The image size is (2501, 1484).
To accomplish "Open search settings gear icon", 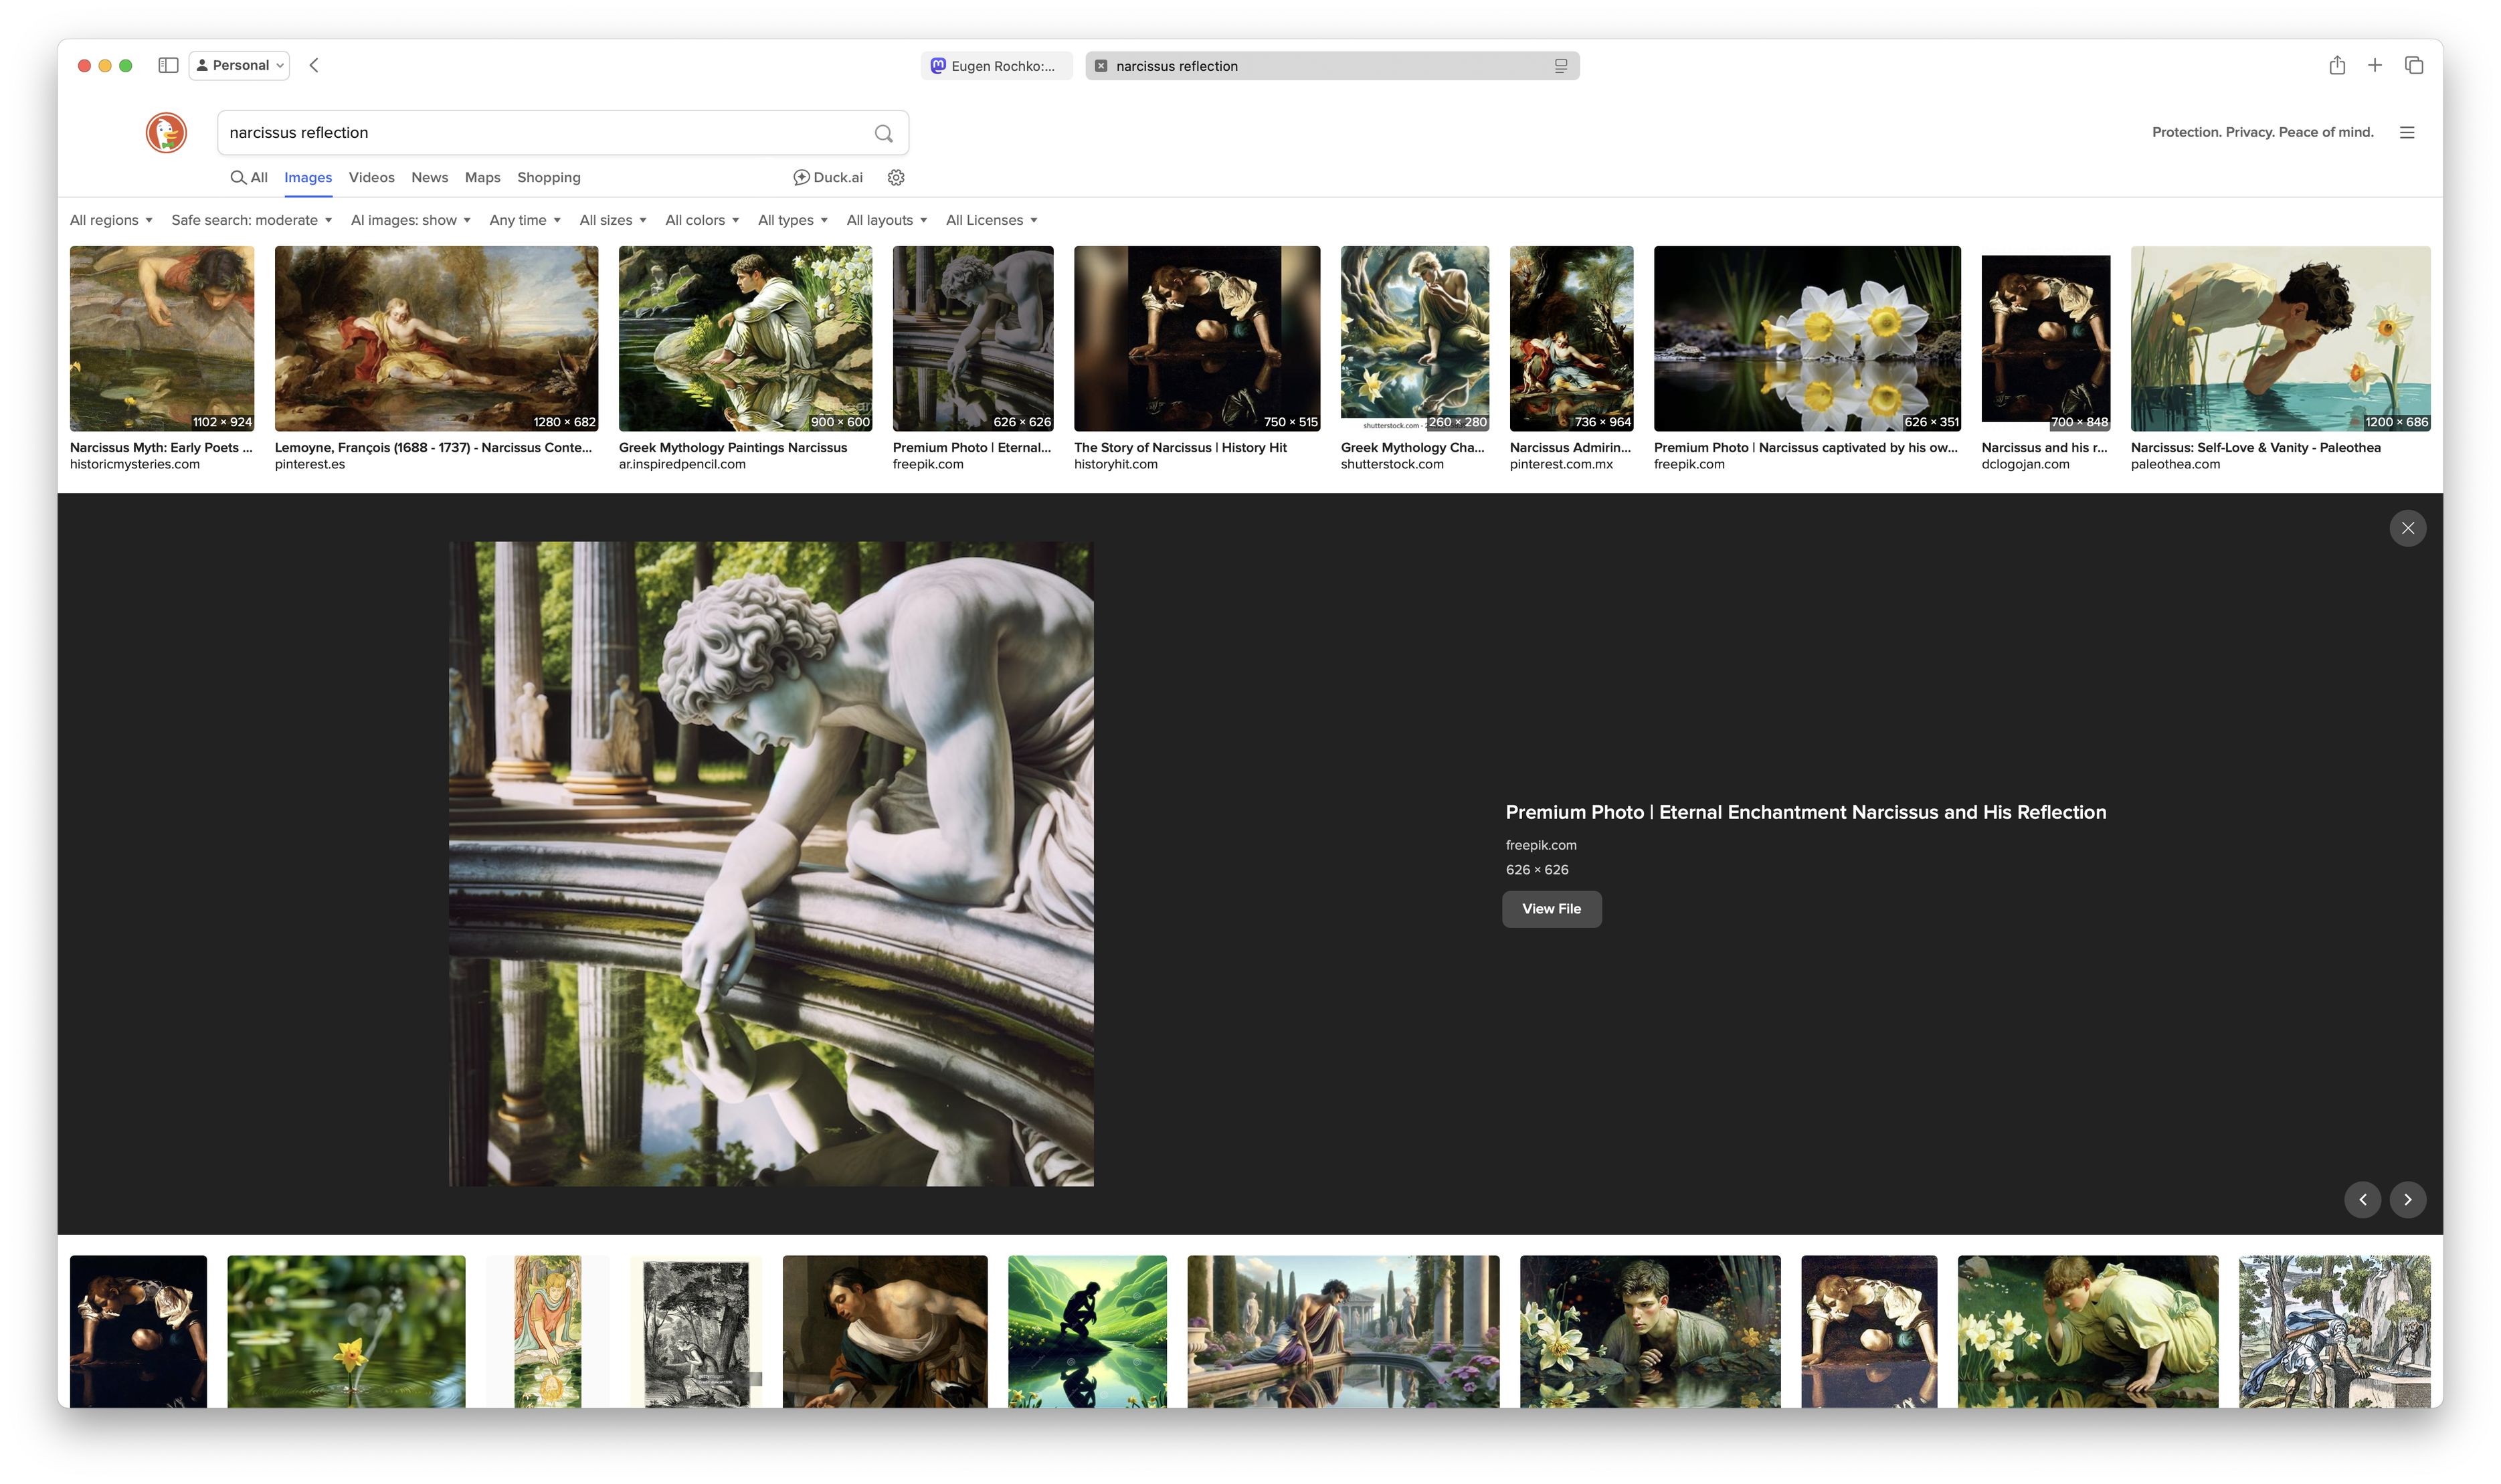I will 896,177.
